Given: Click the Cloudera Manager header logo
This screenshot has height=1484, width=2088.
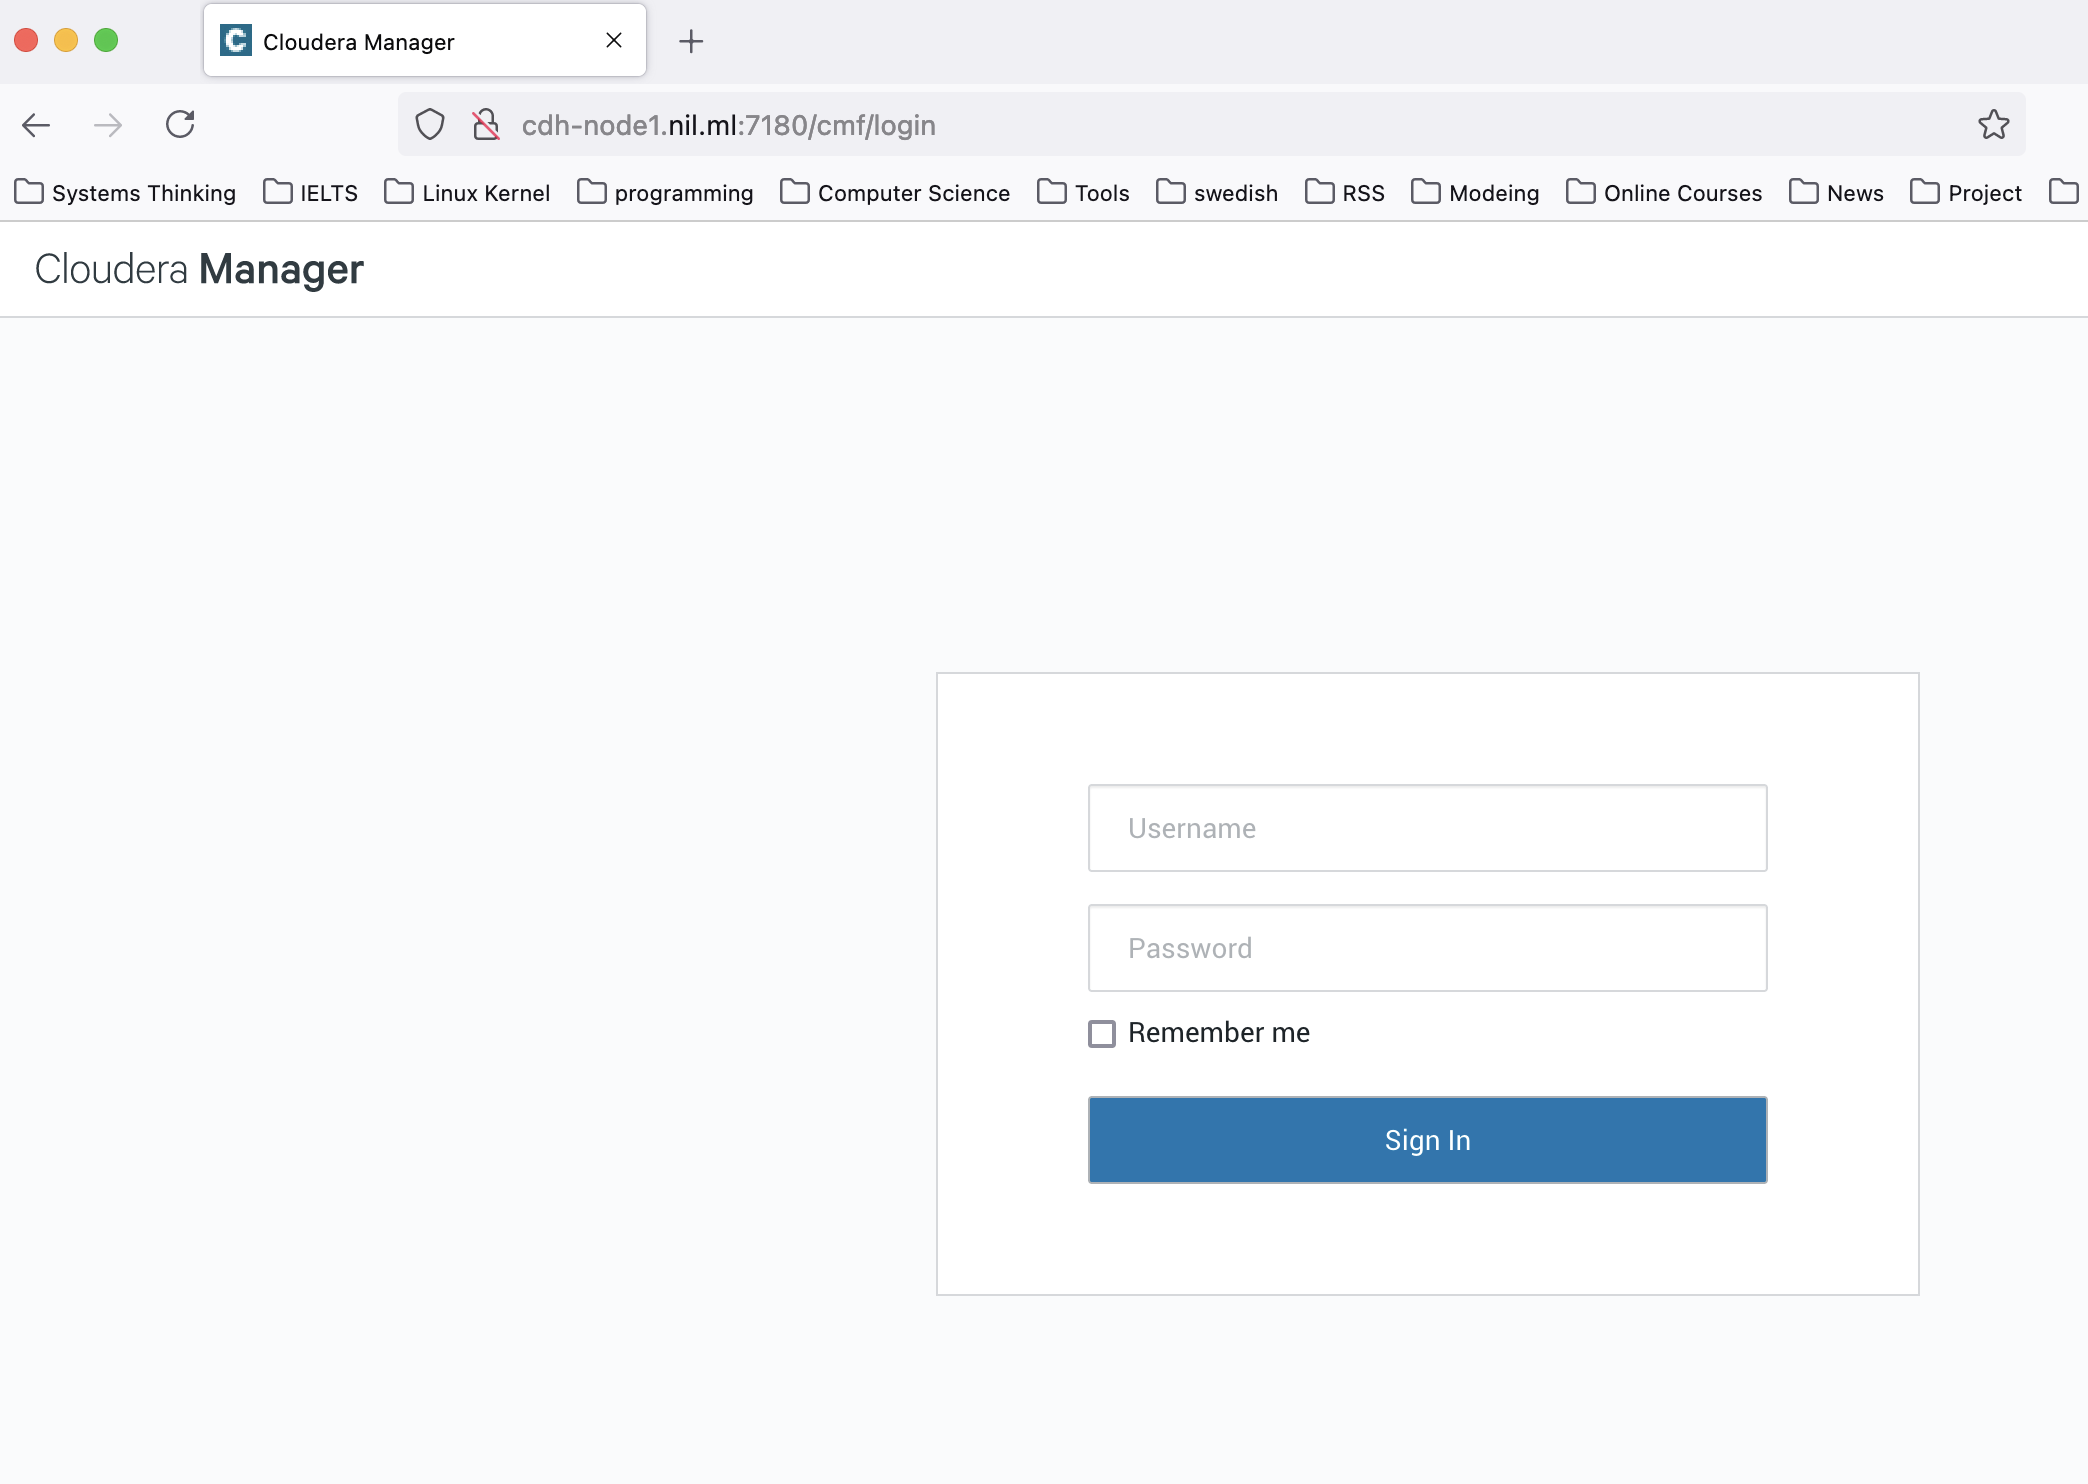Looking at the screenshot, I should (199, 269).
